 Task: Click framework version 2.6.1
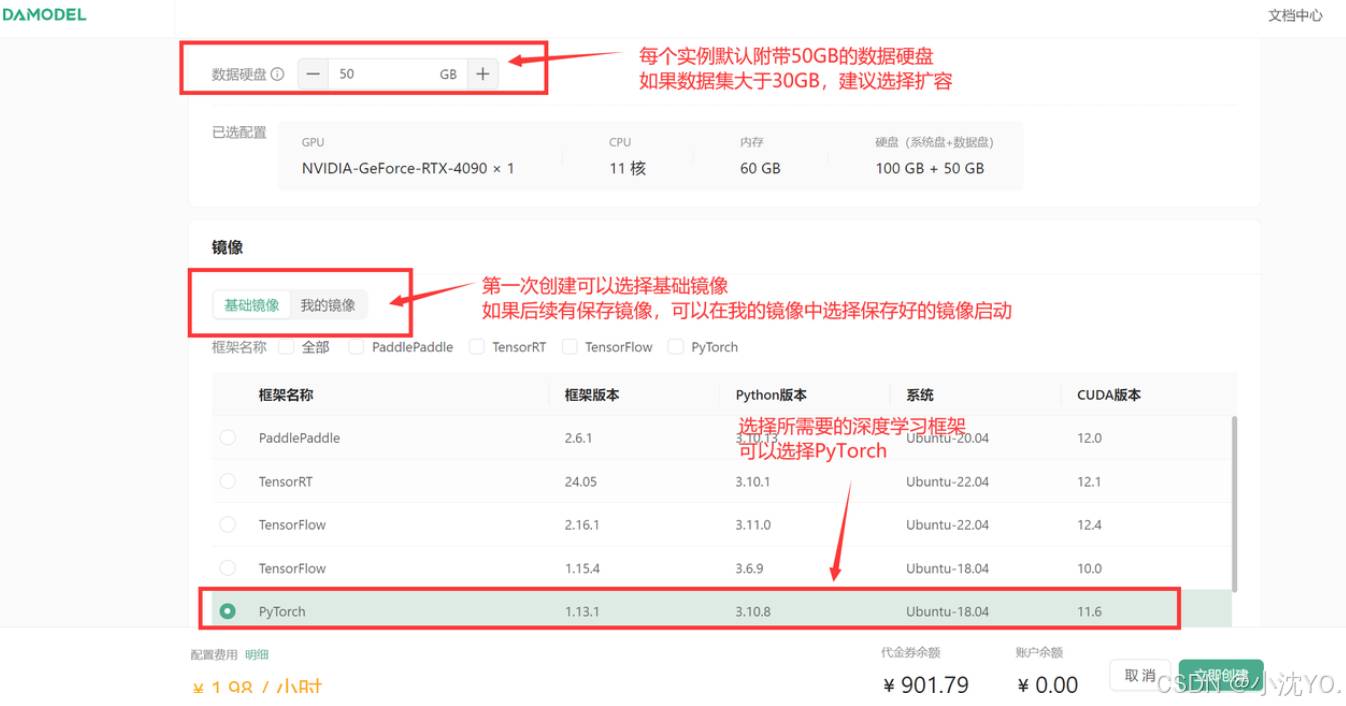click(x=580, y=438)
